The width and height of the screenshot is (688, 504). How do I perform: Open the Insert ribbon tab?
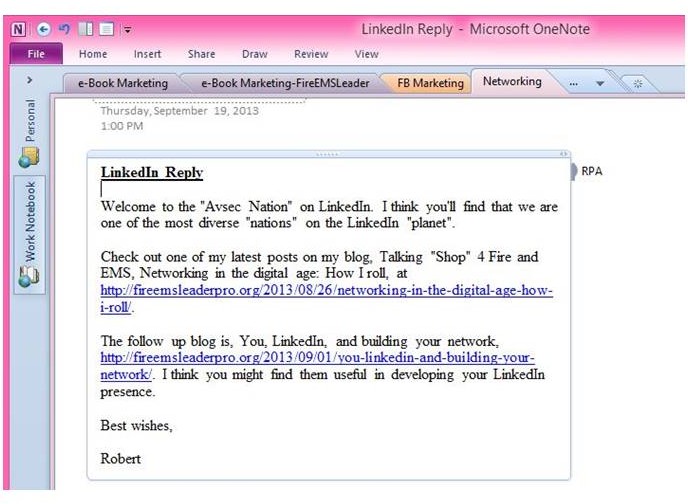coord(147,54)
